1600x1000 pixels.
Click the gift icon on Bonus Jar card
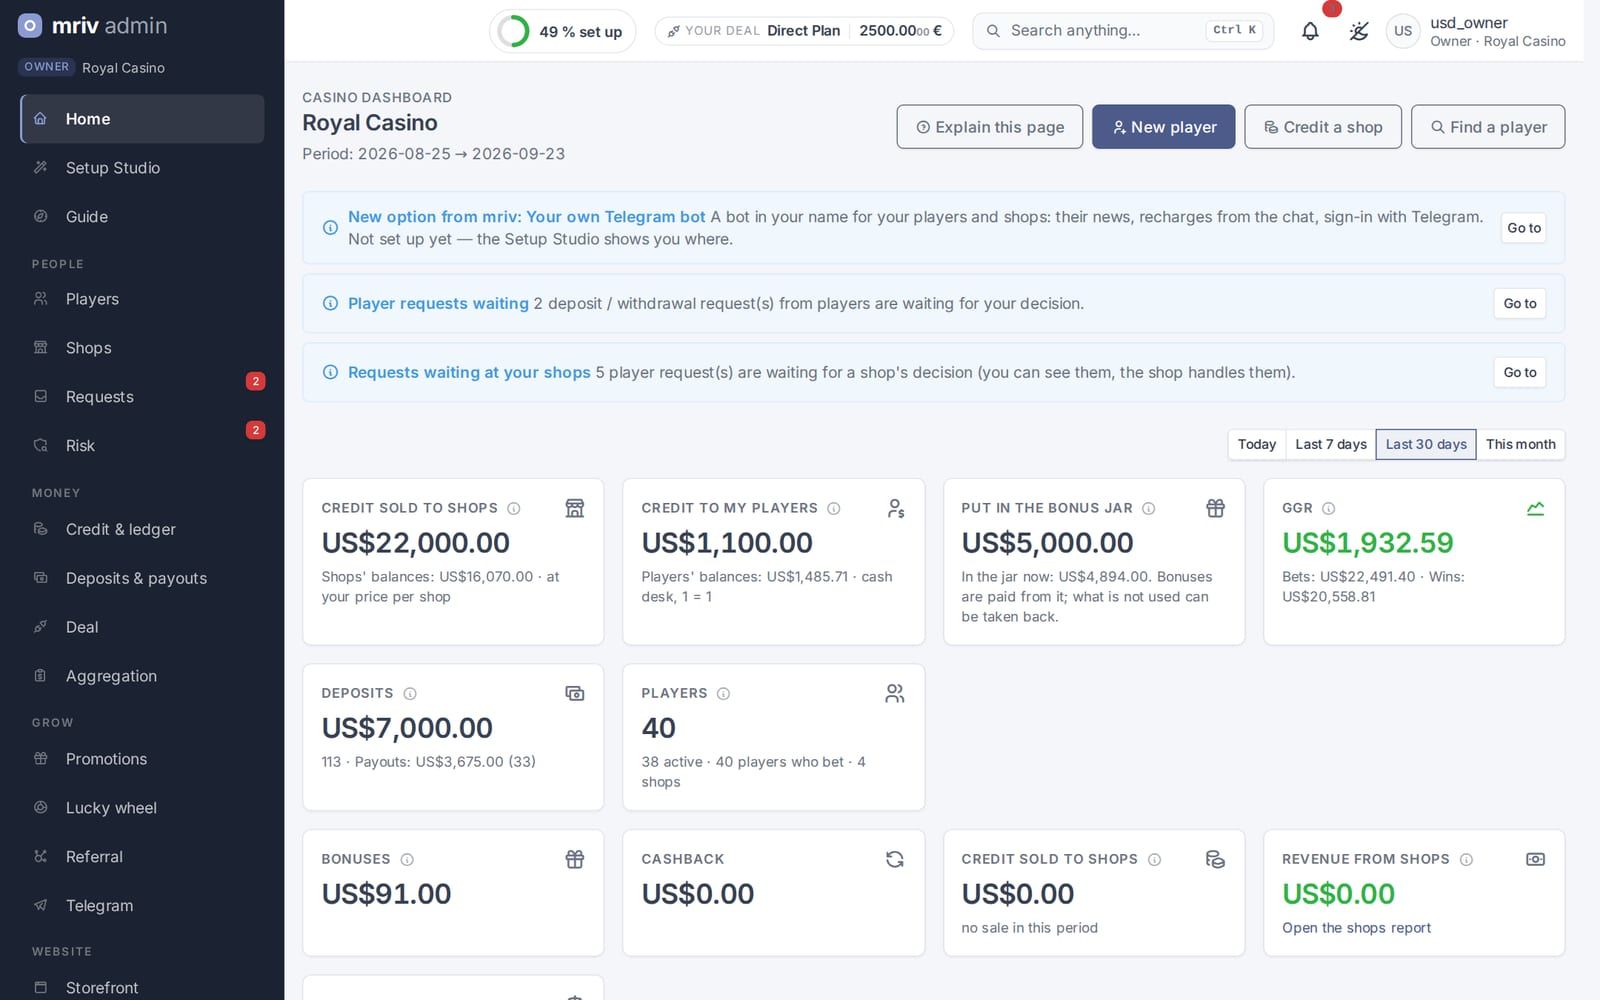(x=1215, y=508)
